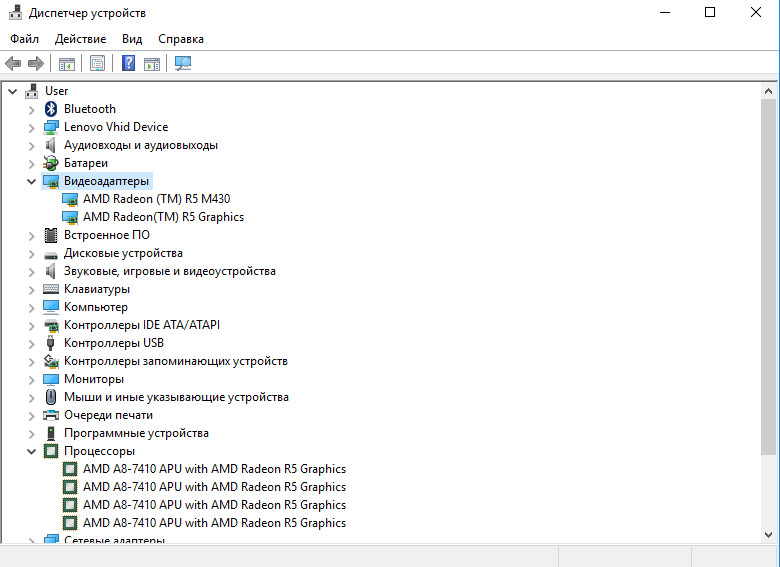Expand Аудиовходы и аудиовыходы category
This screenshot has width=780, height=567.
pyautogui.click(x=31, y=146)
